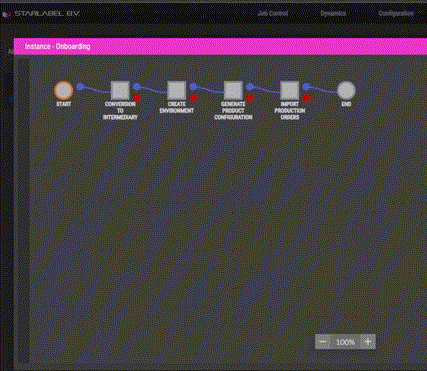Zoom out with the minus button

pyautogui.click(x=323, y=342)
